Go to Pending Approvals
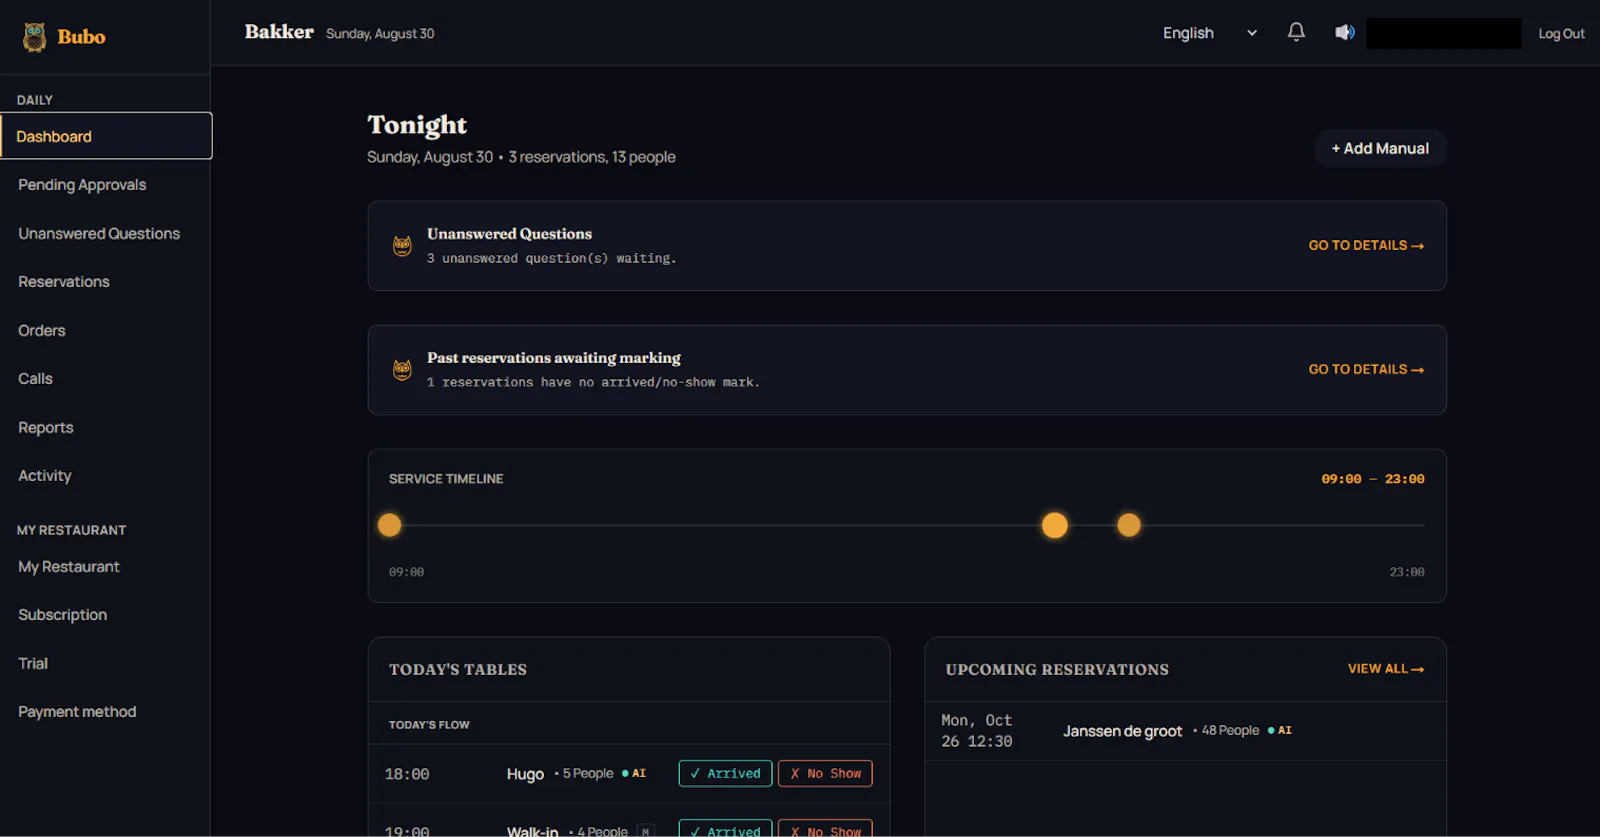 (x=82, y=185)
